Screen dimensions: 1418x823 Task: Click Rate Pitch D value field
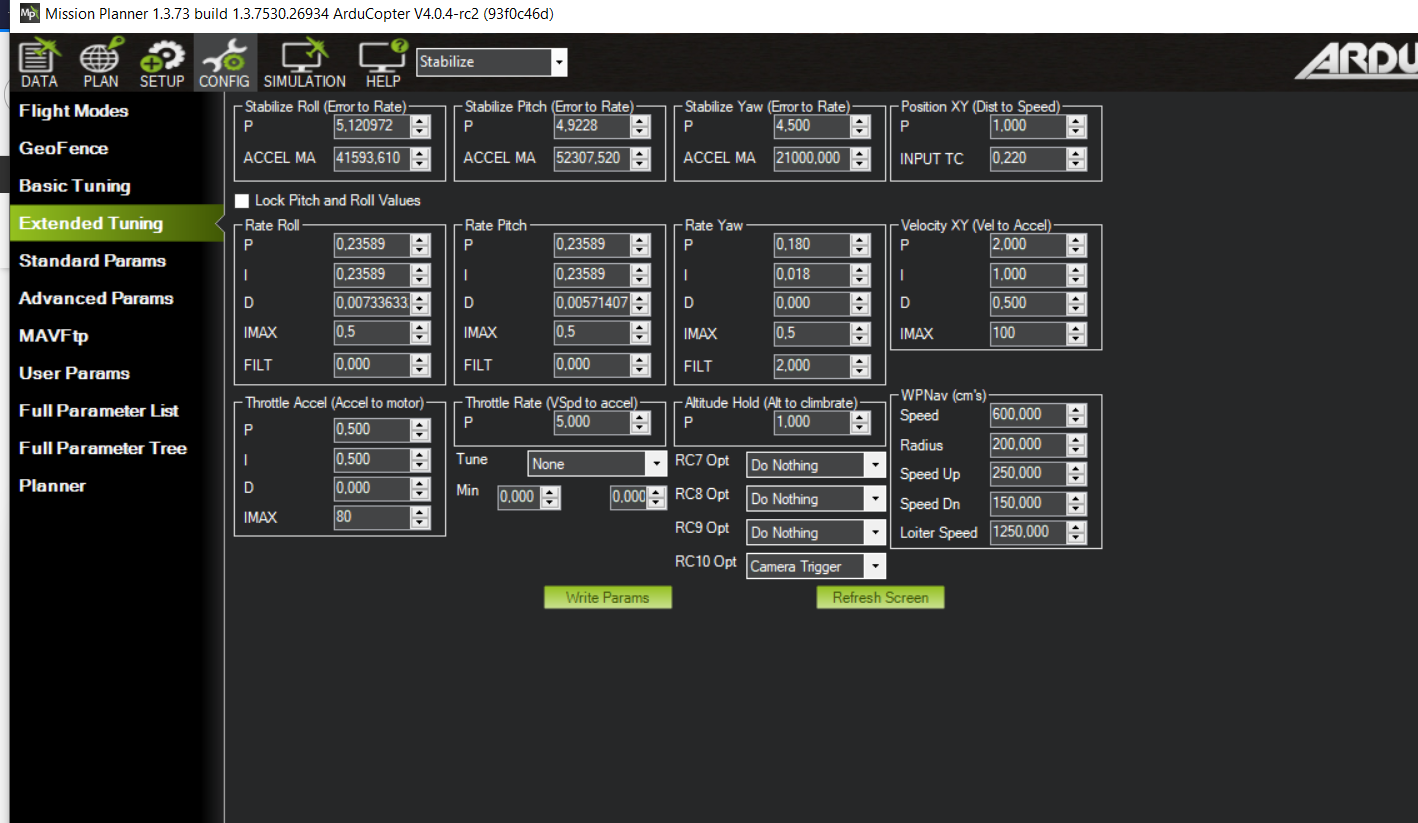[592, 304]
